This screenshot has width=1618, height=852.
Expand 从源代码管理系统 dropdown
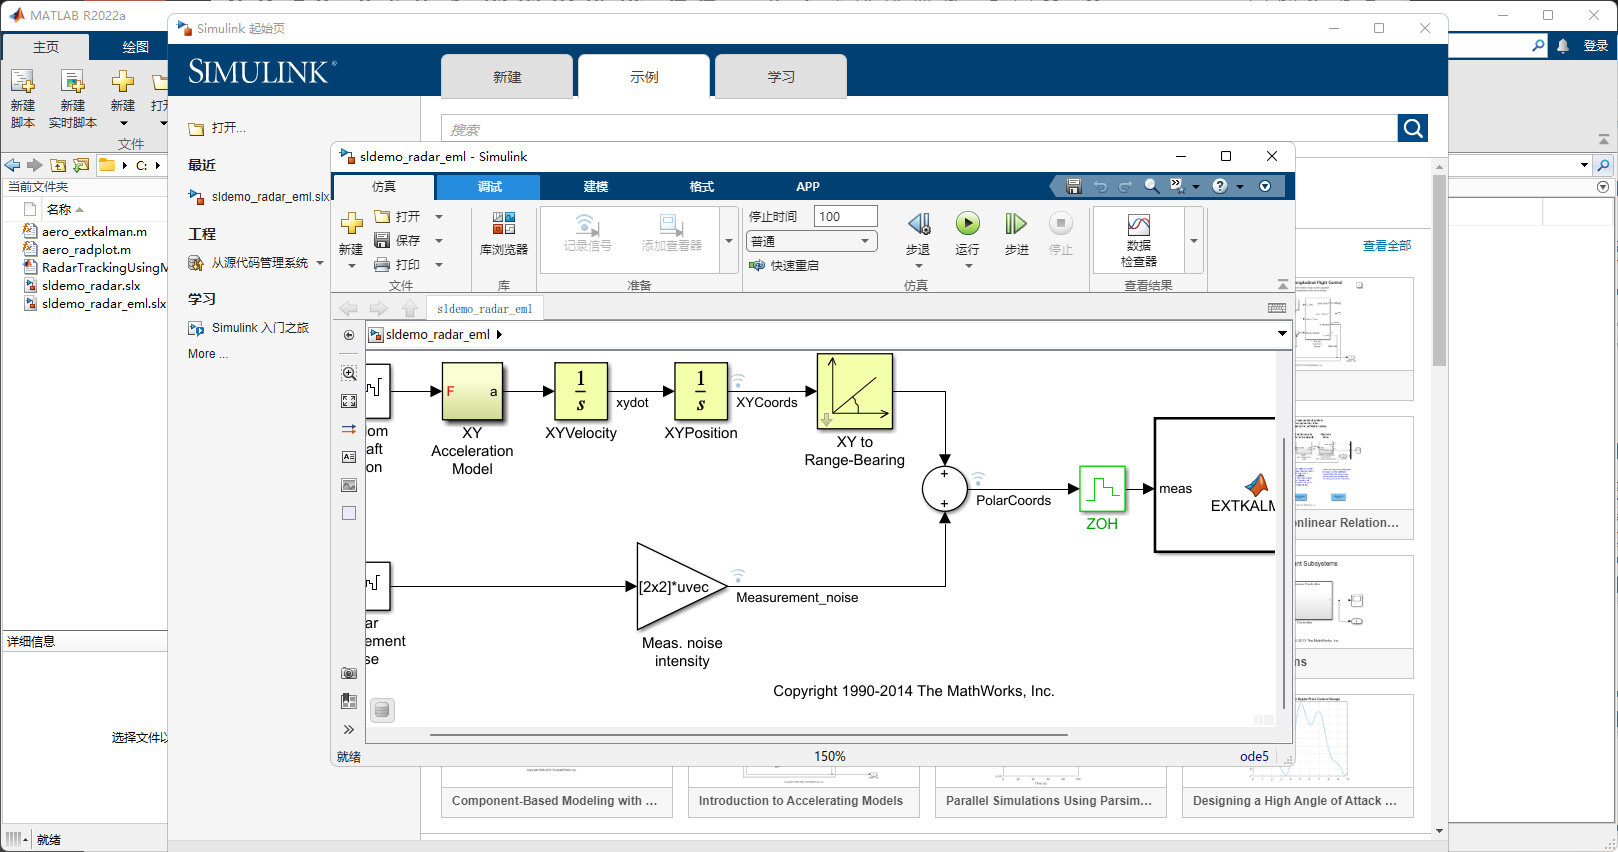(320, 263)
